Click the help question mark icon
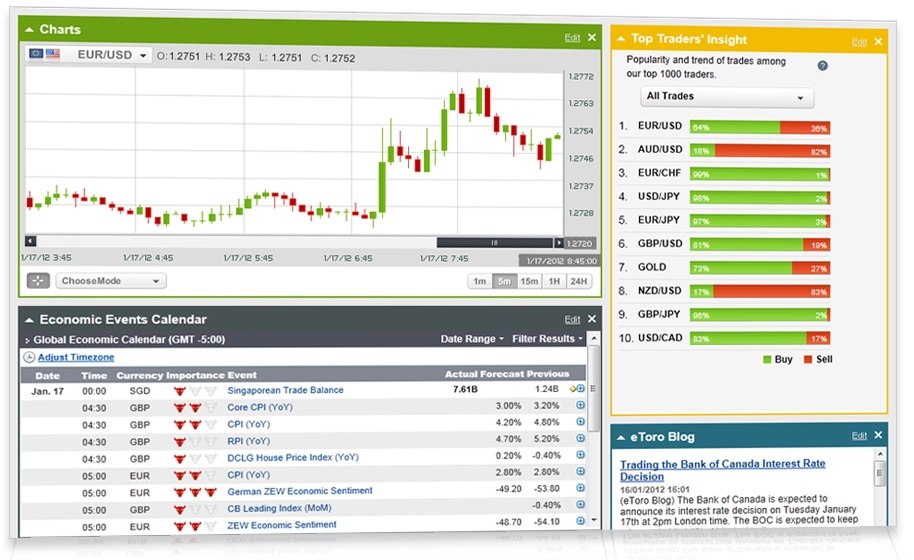This screenshot has width=914, height=560. click(822, 66)
